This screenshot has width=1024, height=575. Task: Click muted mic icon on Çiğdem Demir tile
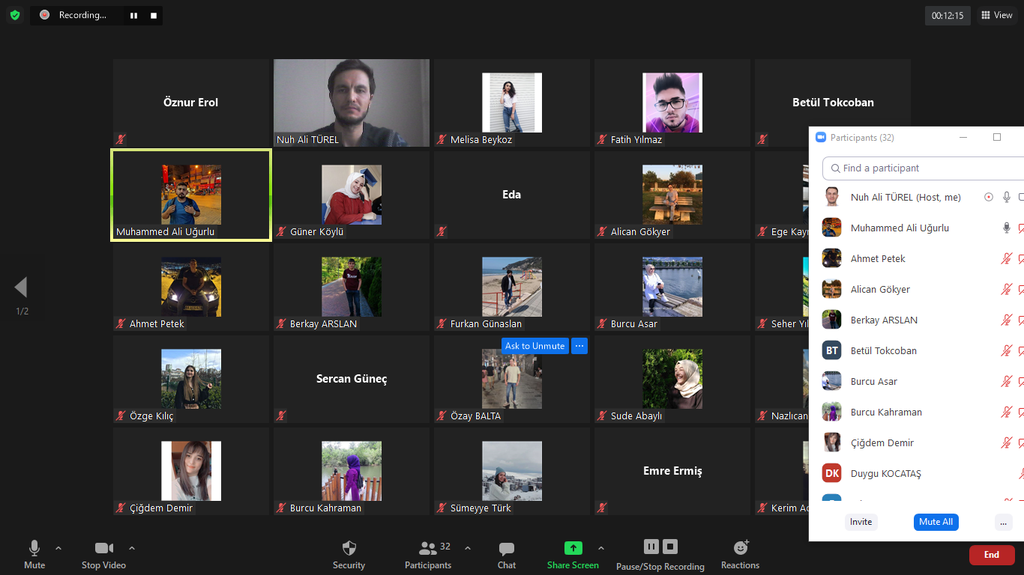tap(121, 508)
